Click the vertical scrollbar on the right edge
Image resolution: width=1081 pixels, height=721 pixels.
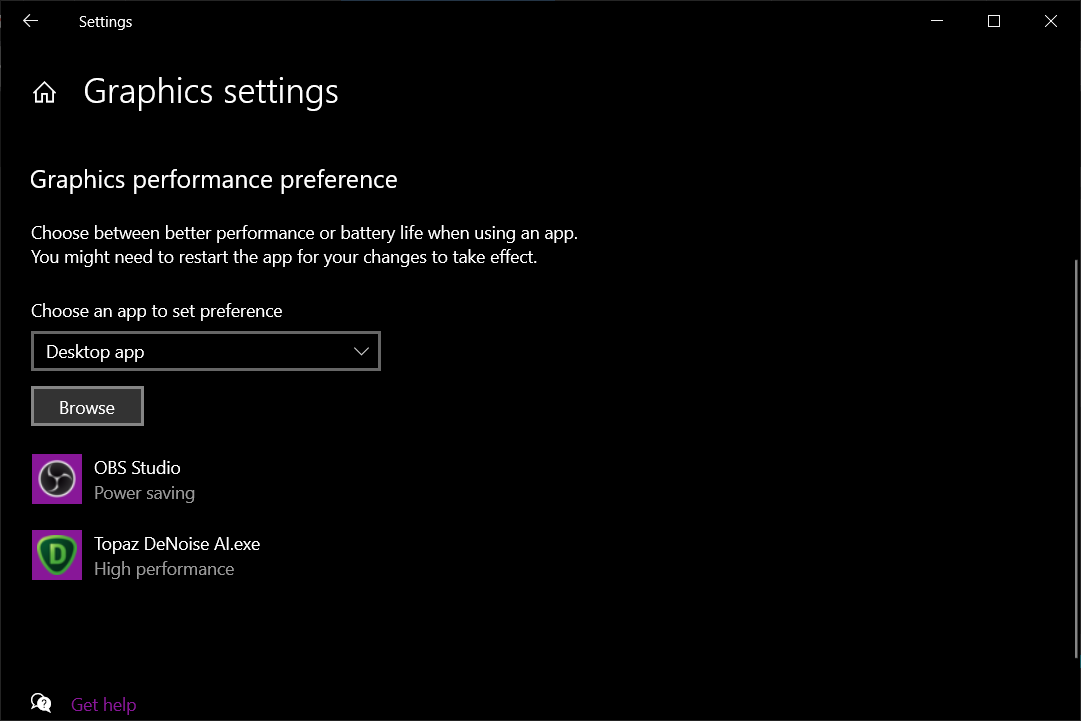coord(1076,457)
